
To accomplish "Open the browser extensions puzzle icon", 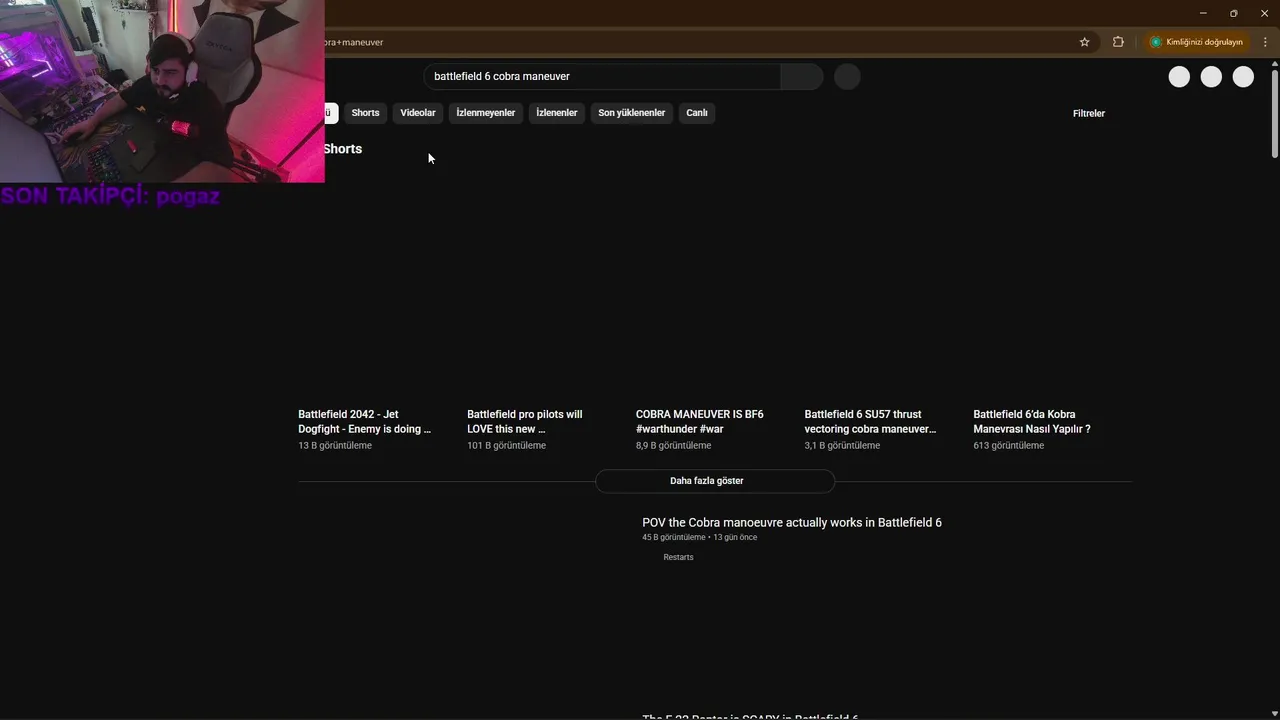I will pyautogui.click(x=1118, y=42).
